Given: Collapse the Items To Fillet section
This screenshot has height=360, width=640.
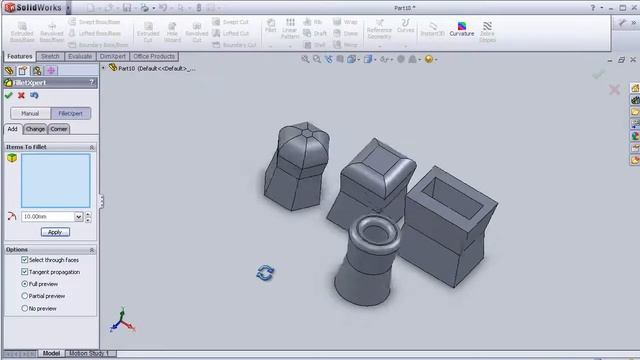Looking at the screenshot, I should 91,147.
